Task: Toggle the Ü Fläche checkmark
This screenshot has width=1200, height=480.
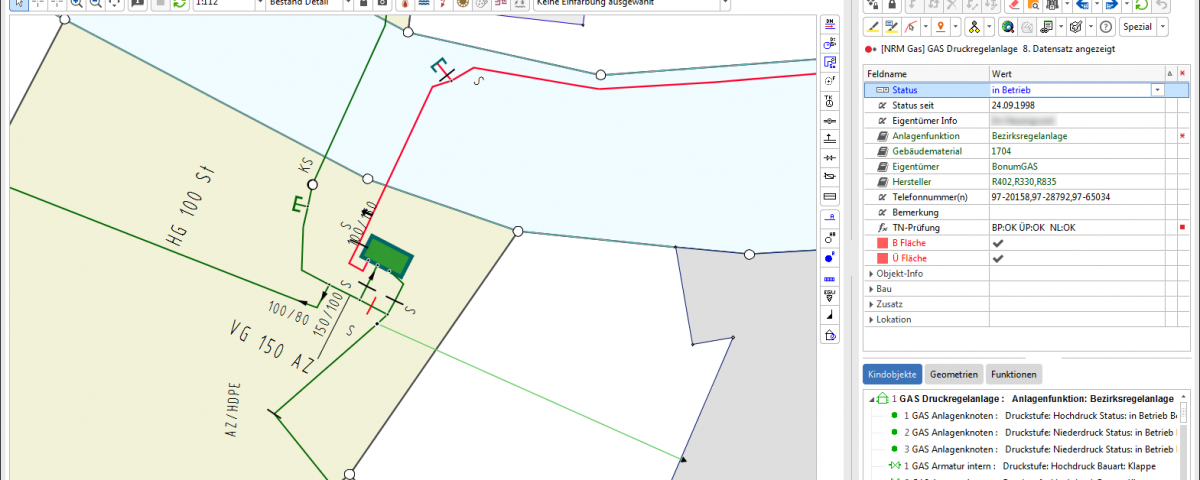Action: point(997,258)
